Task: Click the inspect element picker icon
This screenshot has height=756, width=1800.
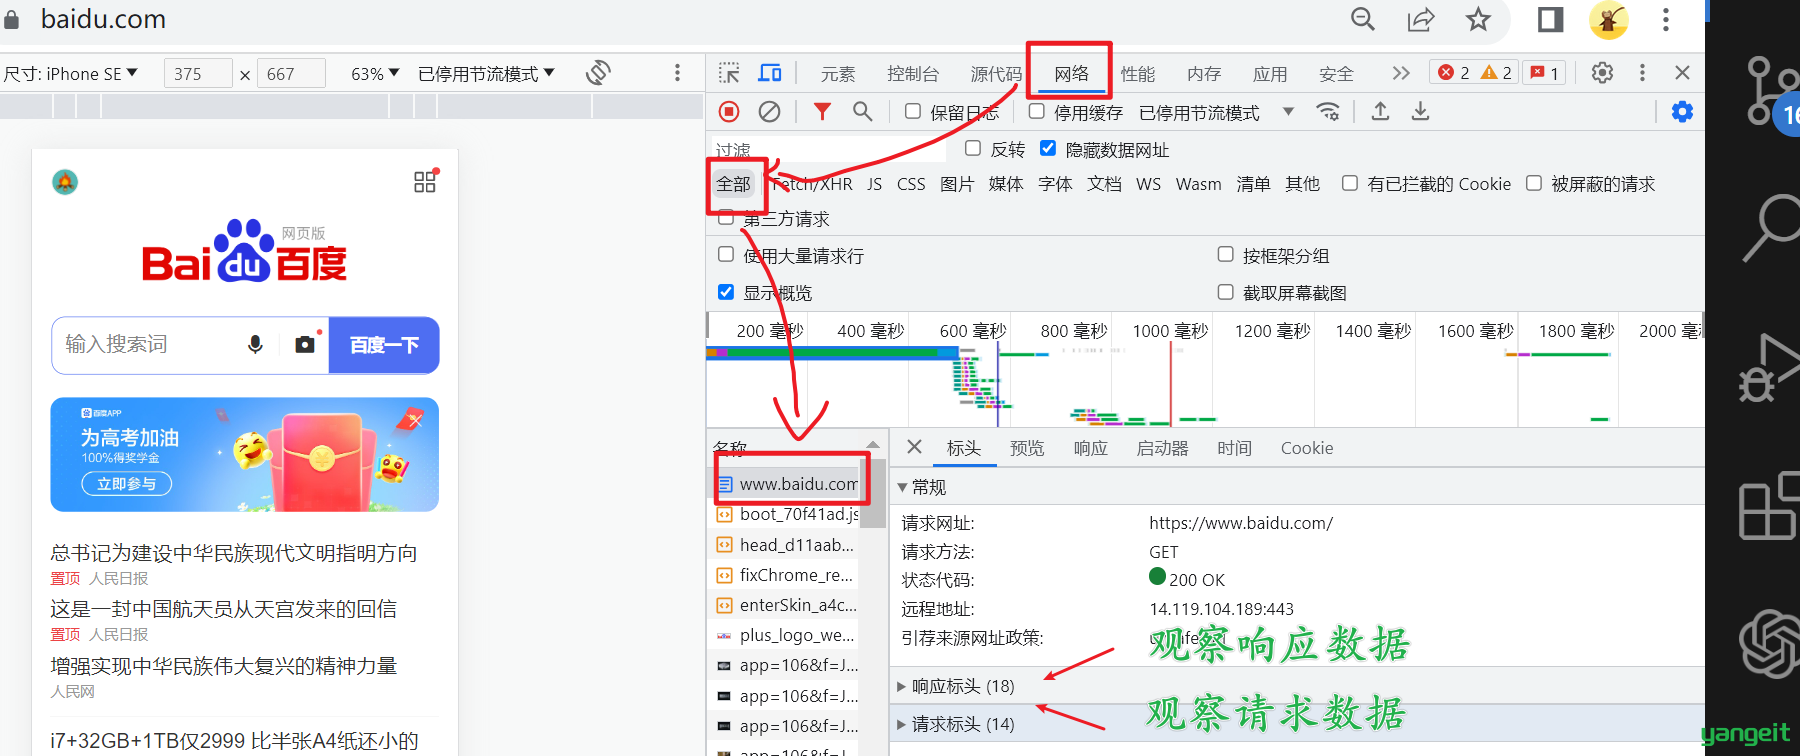Action: tap(729, 73)
